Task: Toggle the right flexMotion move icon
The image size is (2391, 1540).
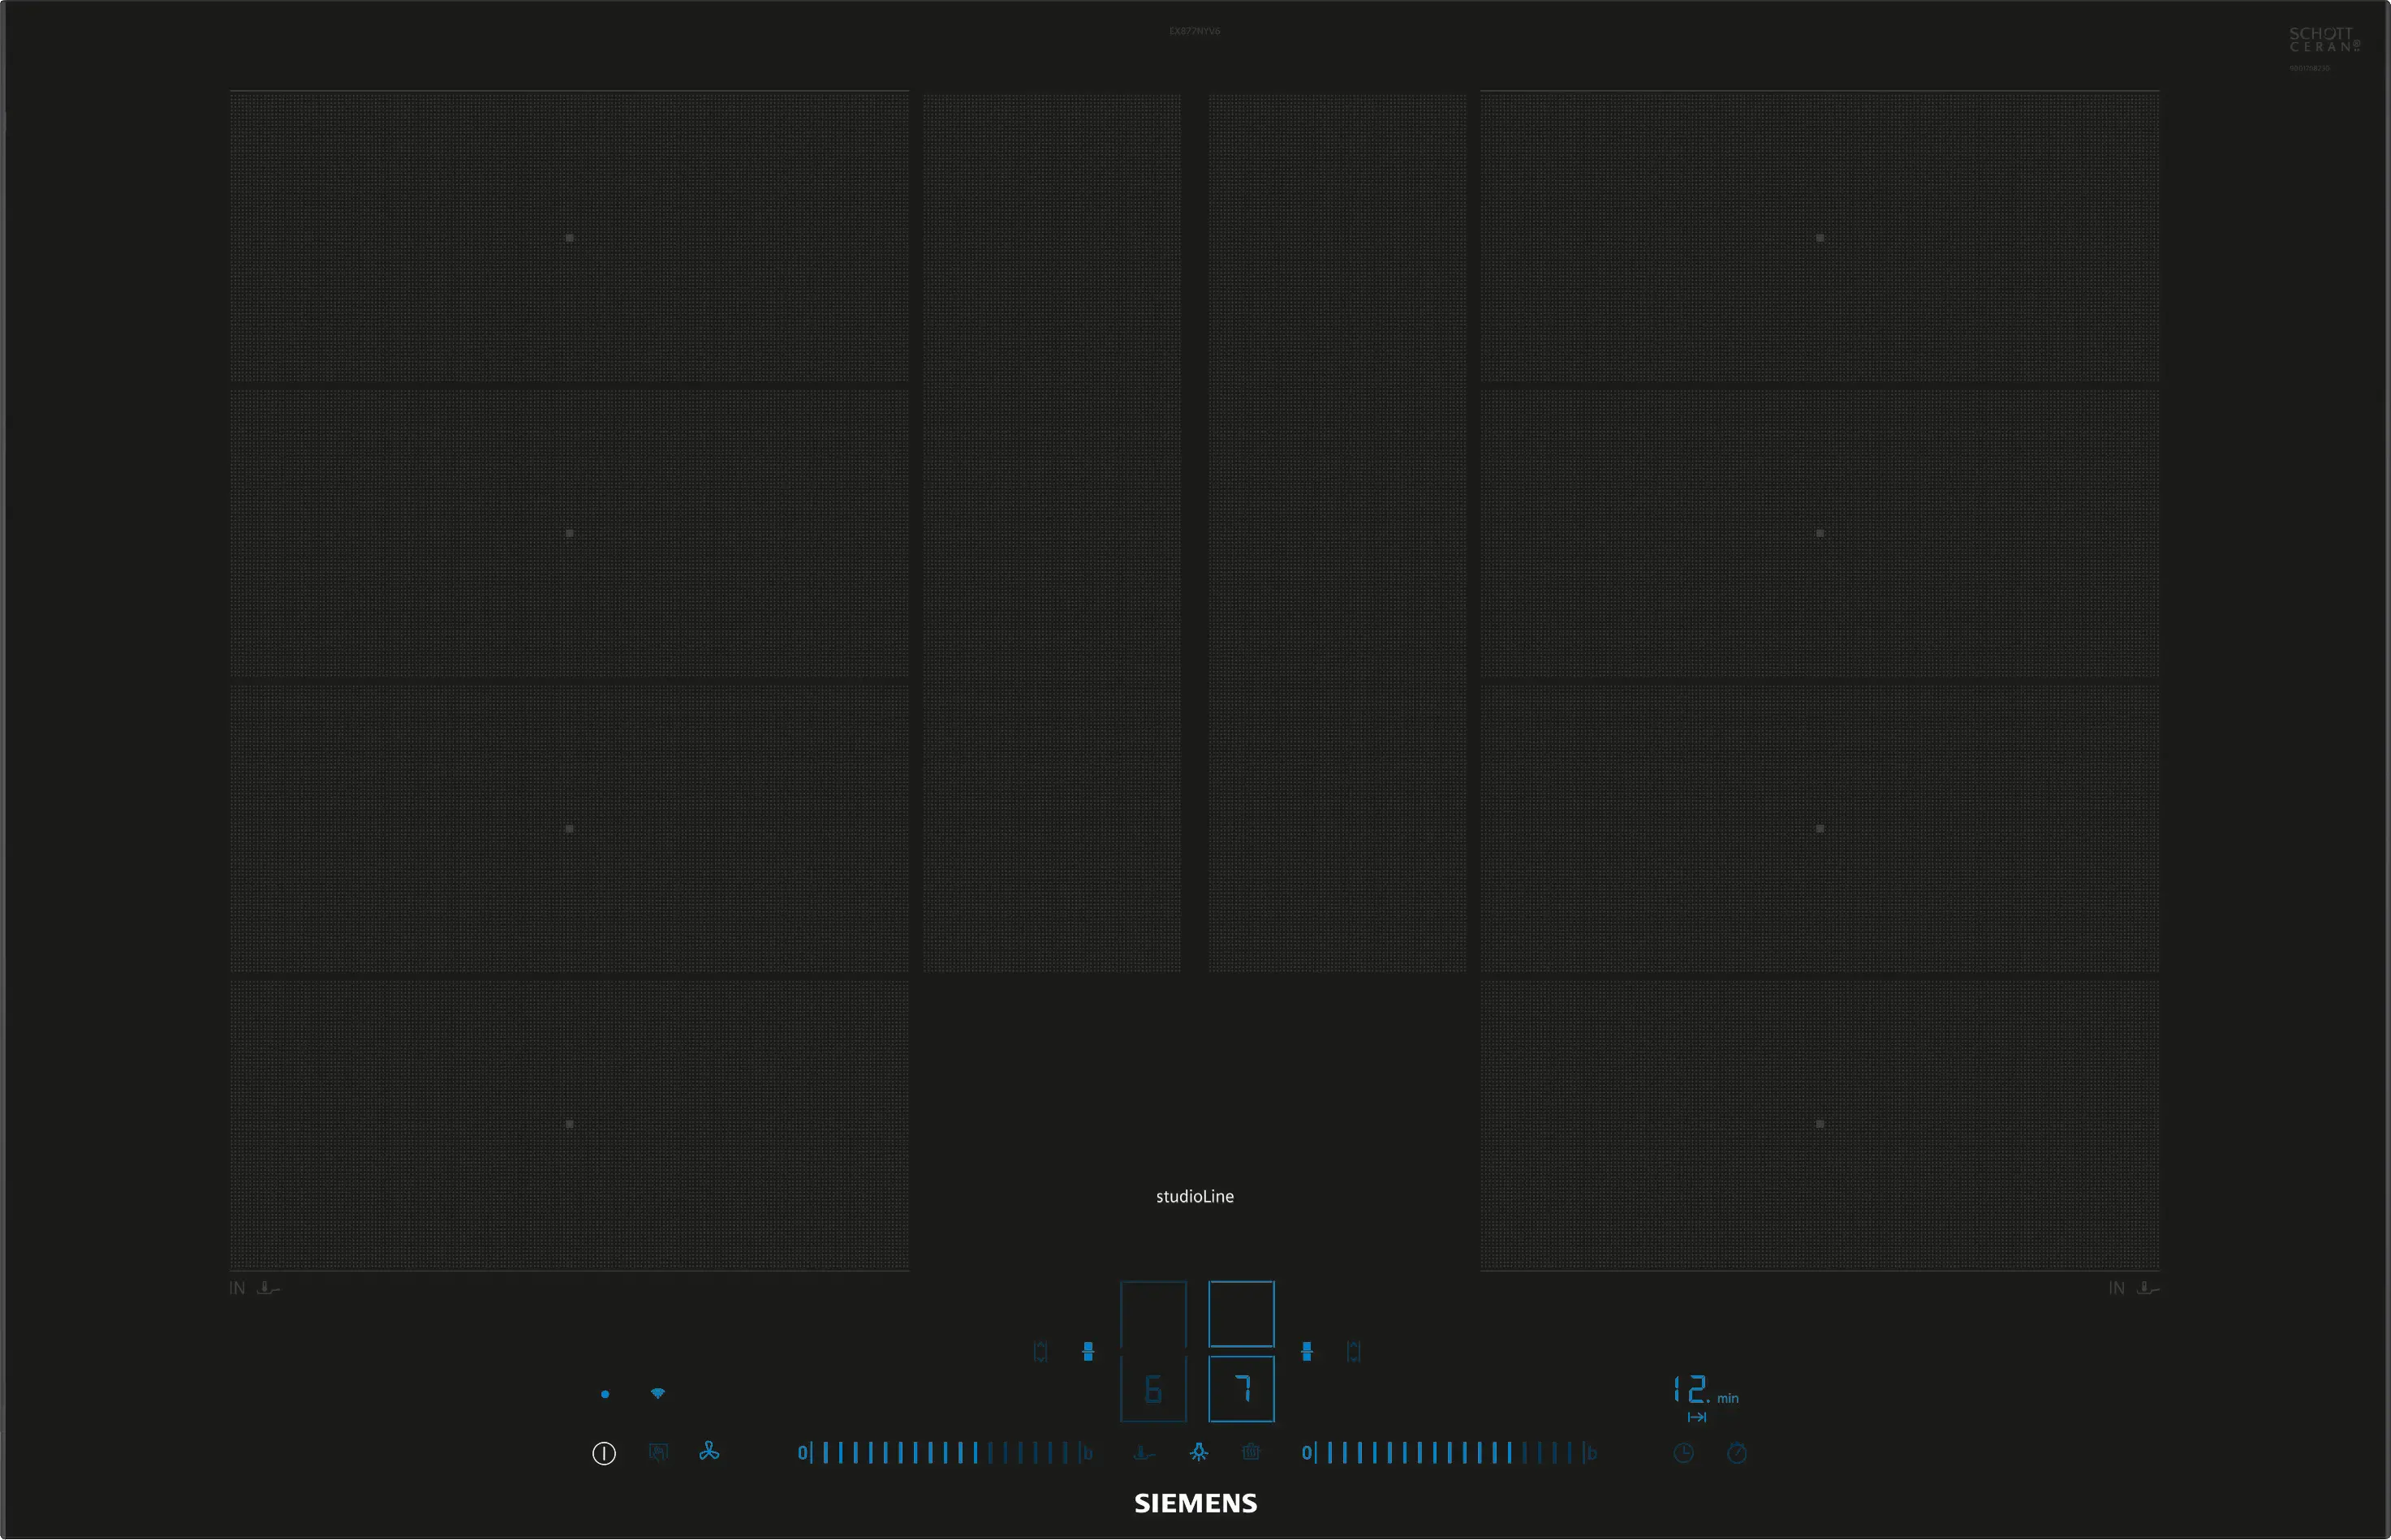Action: point(1354,1352)
